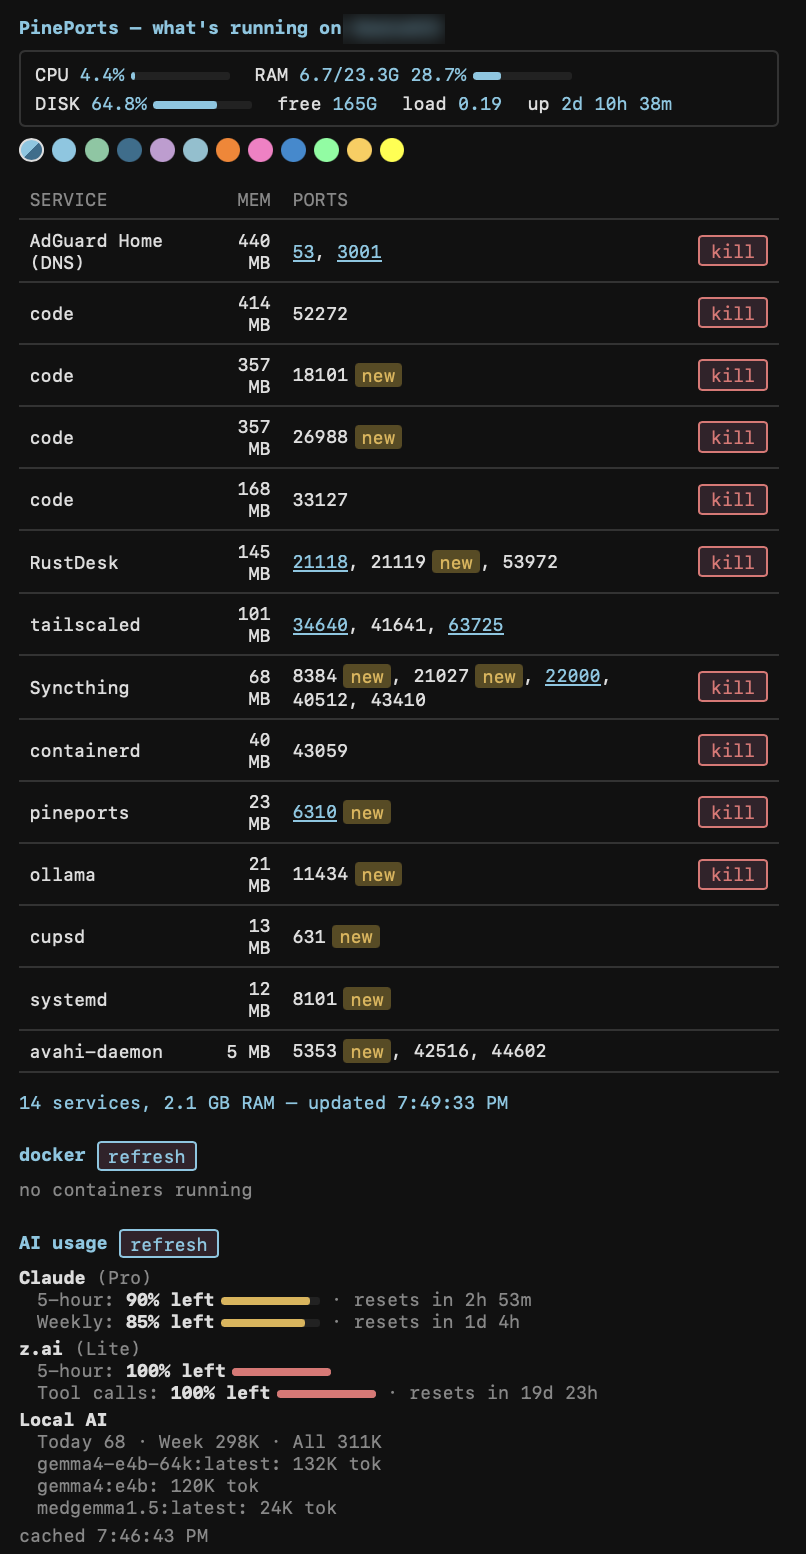Click the medgemma1.5:latest token count line
This screenshot has height=1554, width=806.
[187, 1508]
